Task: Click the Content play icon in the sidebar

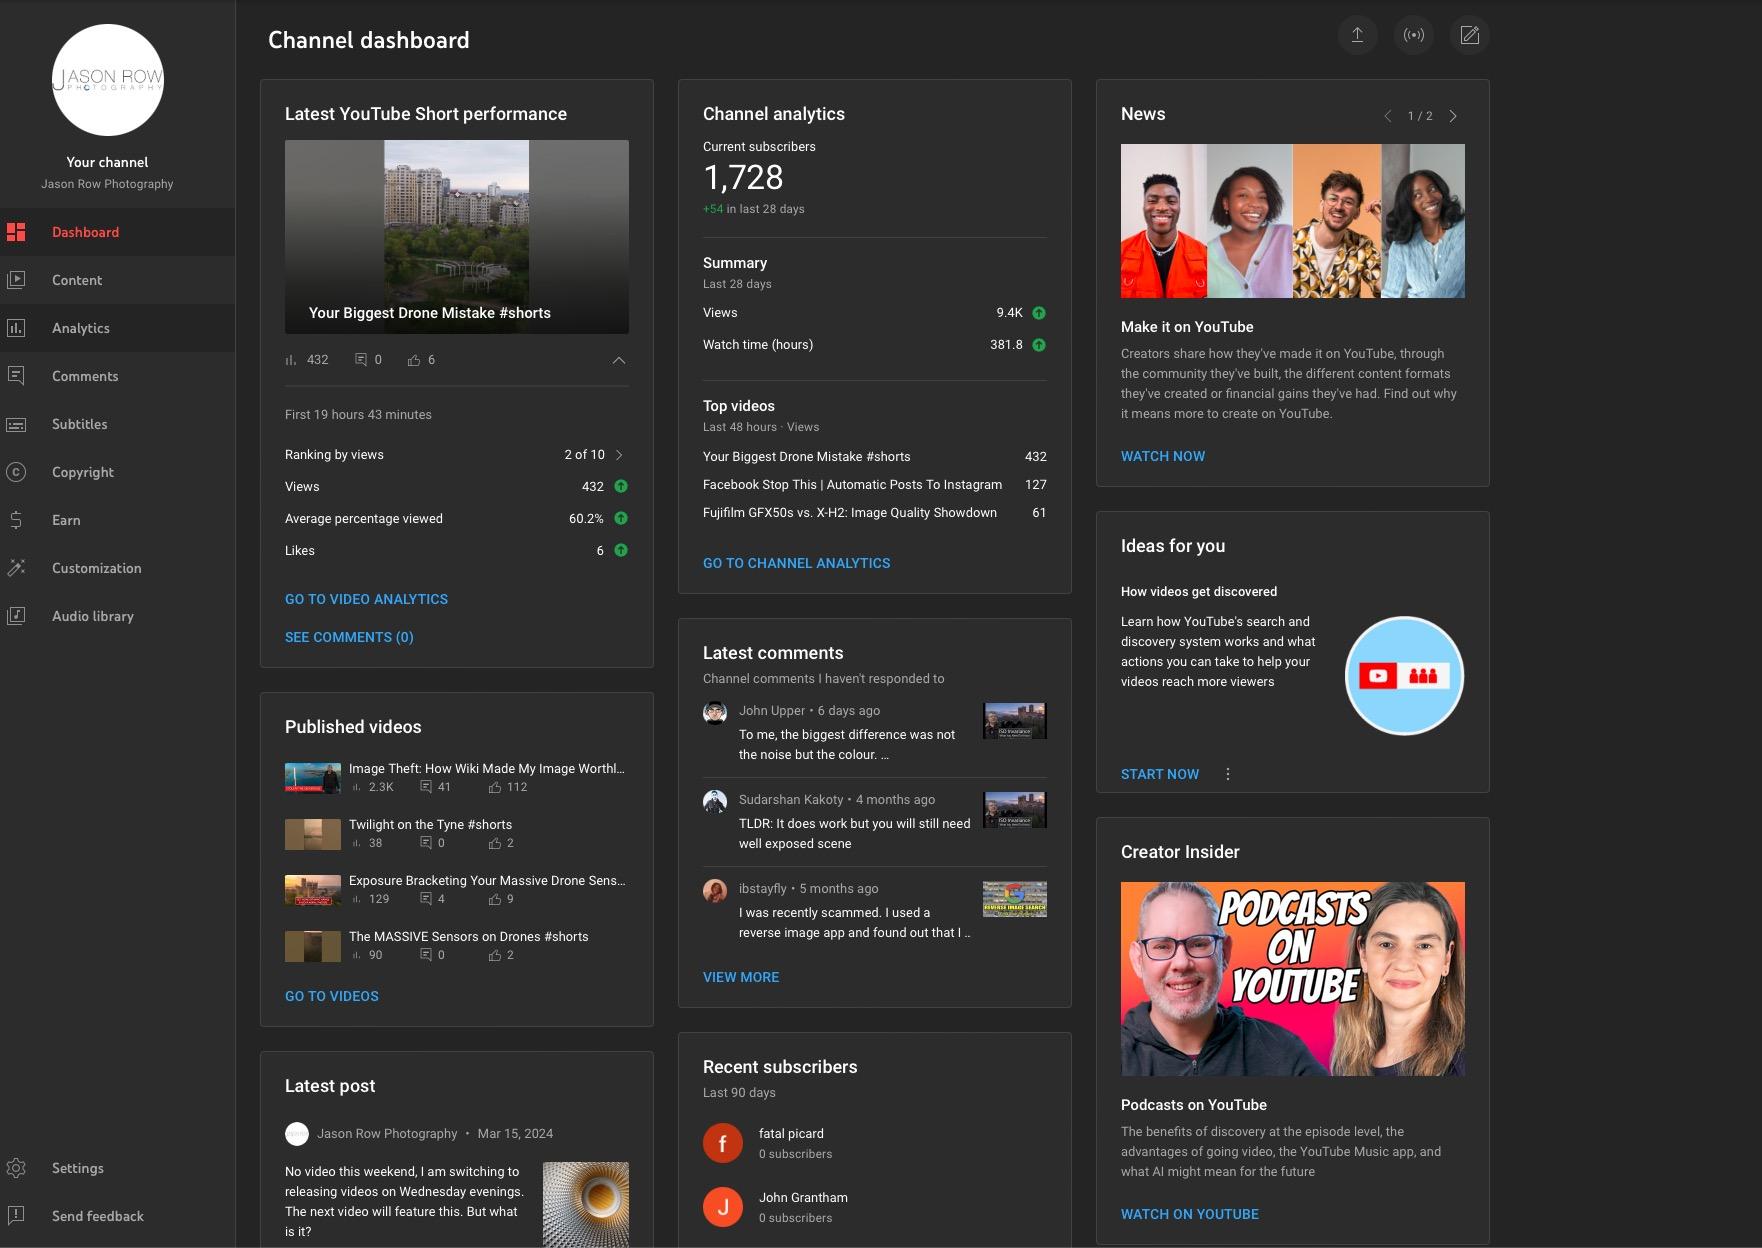Action: tap(16, 280)
